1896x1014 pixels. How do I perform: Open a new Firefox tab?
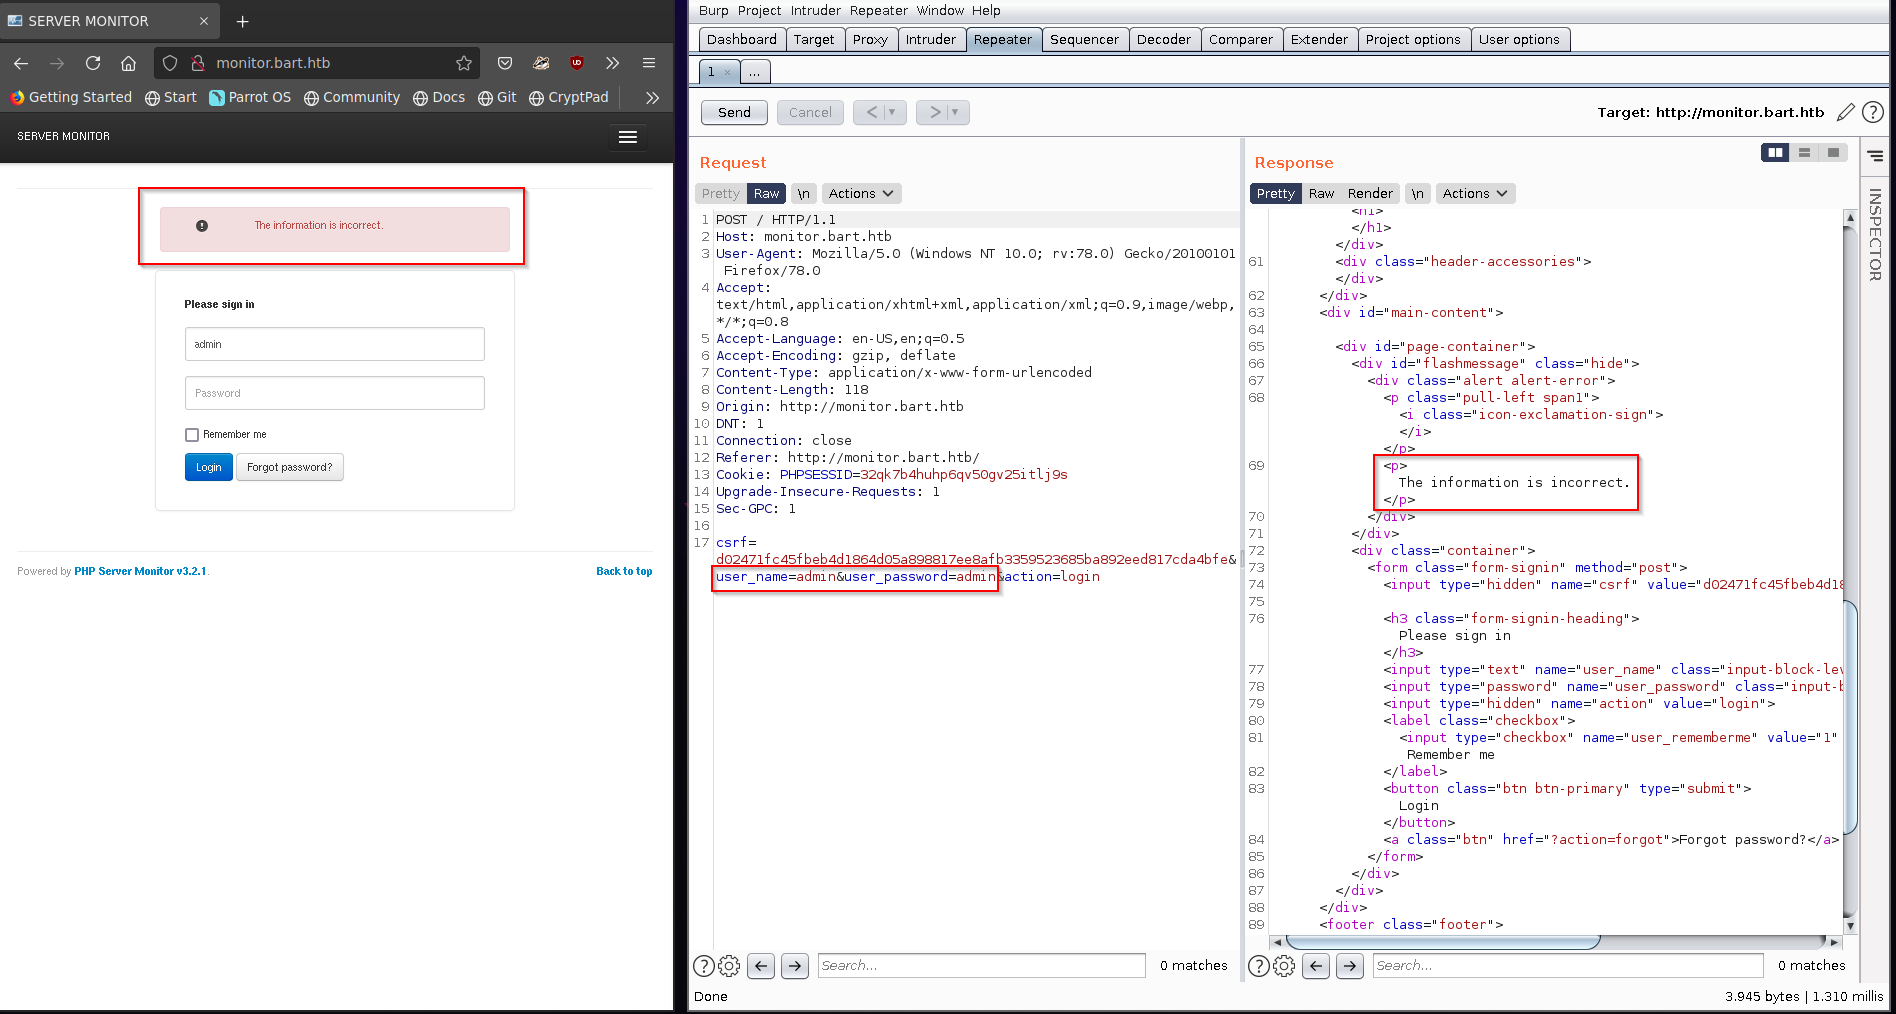(242, 21)
